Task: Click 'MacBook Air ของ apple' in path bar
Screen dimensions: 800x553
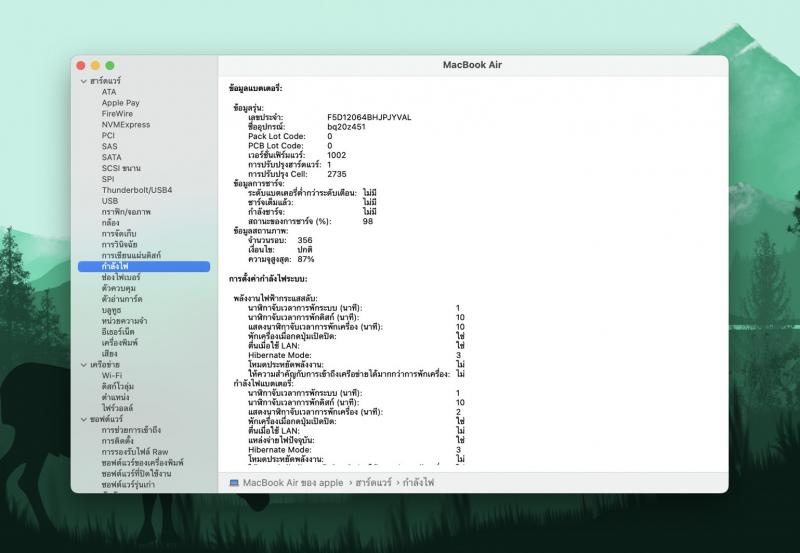Action: pyautogui.click(x=290, y=482)
